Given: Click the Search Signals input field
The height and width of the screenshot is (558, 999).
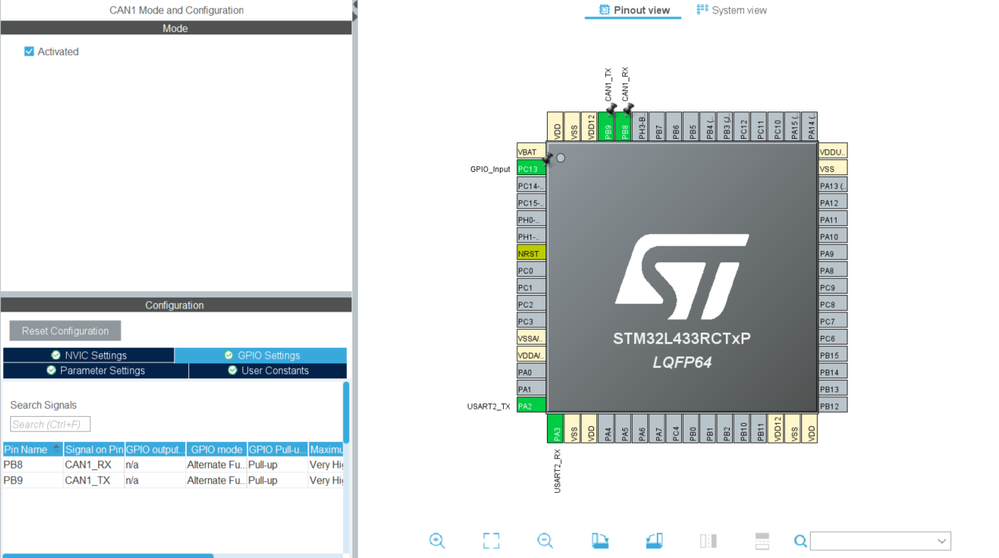Looking at the screenshot, I should 50,424.
